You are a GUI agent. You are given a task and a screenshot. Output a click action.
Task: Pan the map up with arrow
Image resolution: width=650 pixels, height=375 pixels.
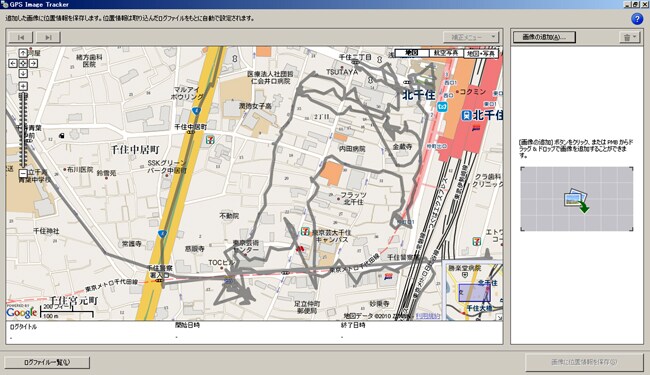coord(23,53)
